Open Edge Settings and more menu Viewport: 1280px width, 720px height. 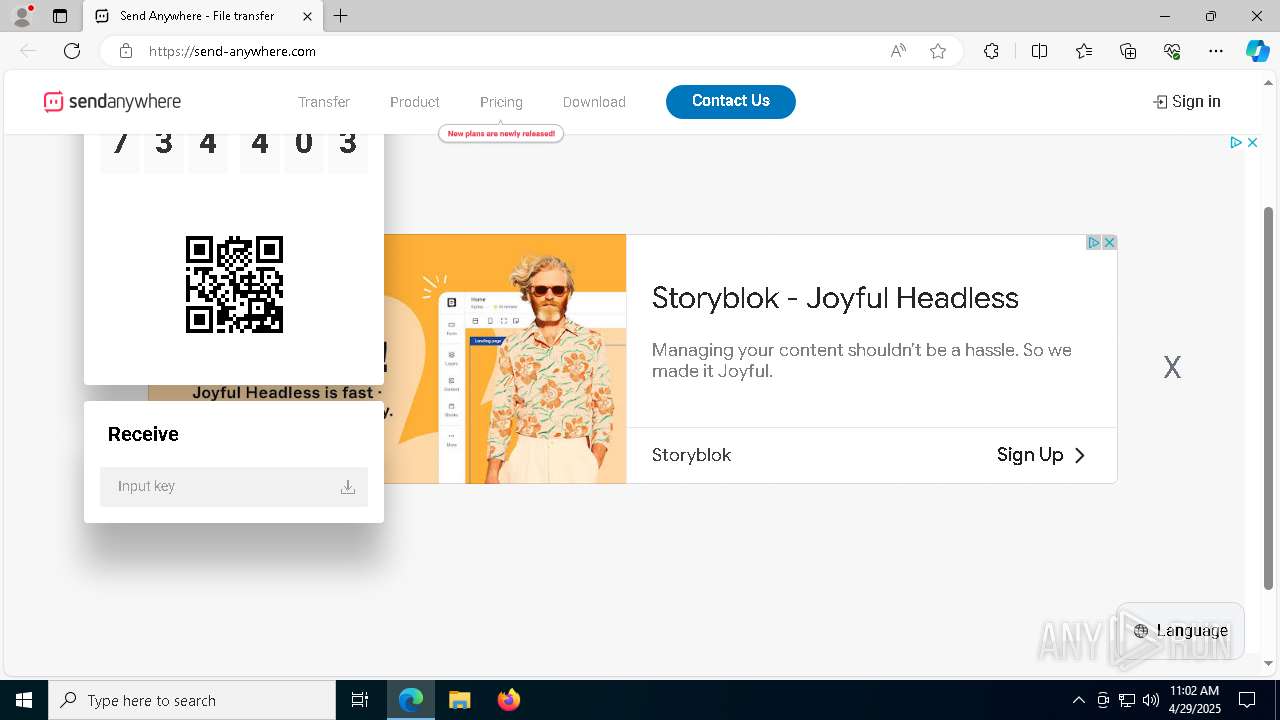click(1216, 51)
